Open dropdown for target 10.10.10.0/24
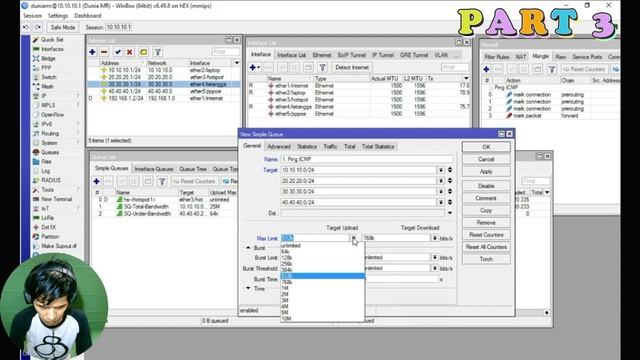 point(441,170)
